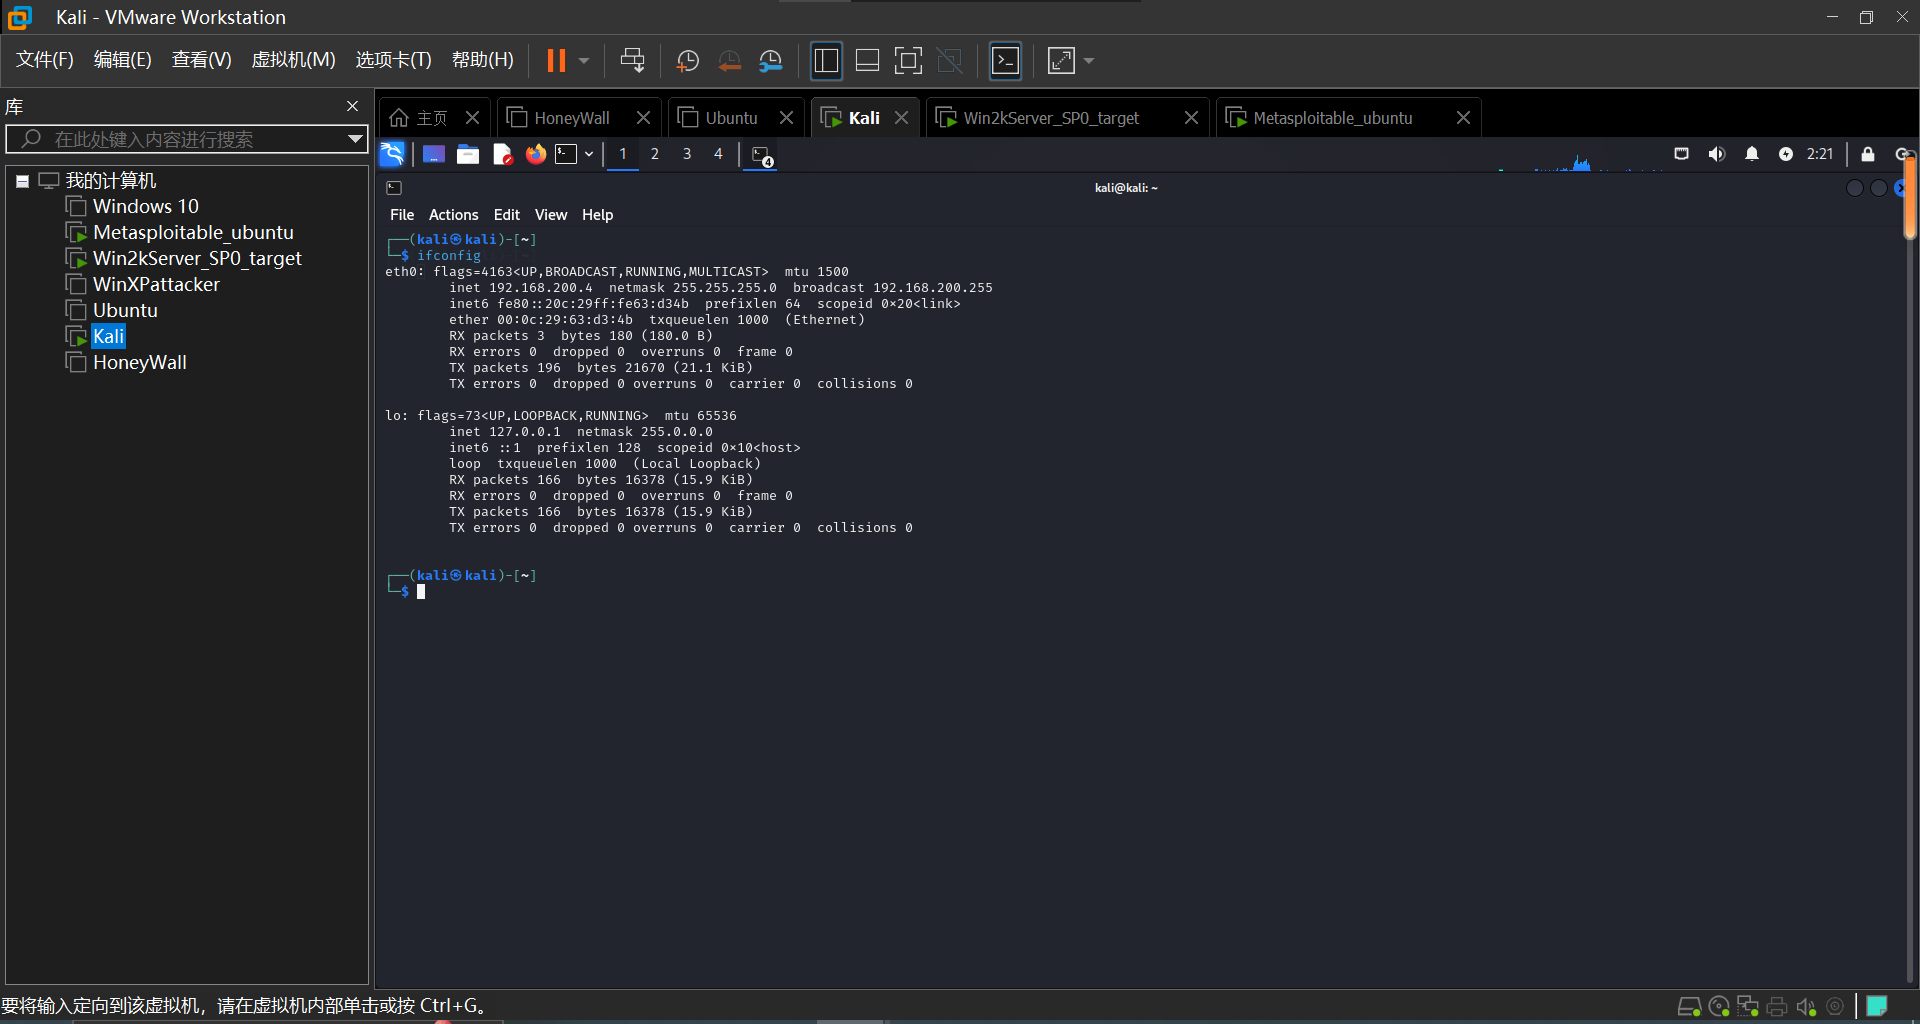
Task: Click the stretch guest display icon
Action: 1061,61
